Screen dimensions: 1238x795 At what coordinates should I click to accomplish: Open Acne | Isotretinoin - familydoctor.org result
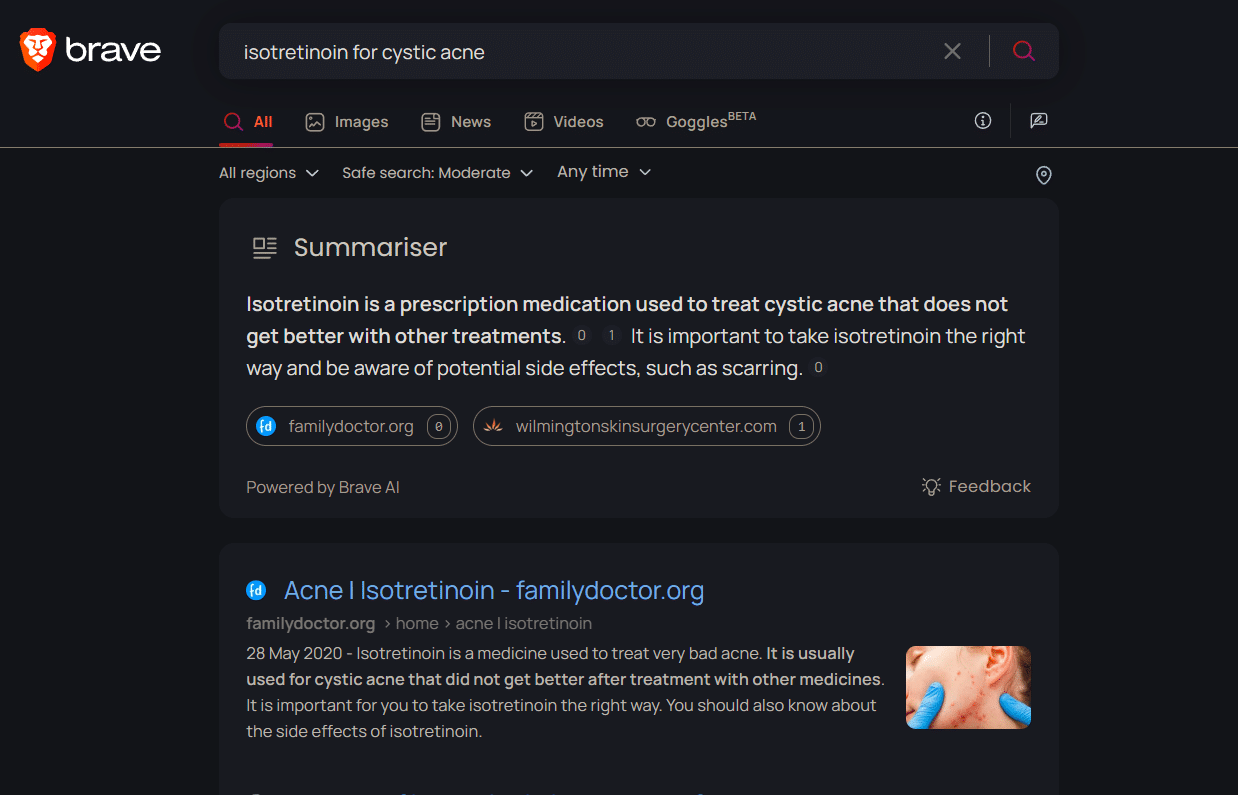coord(494,591)
